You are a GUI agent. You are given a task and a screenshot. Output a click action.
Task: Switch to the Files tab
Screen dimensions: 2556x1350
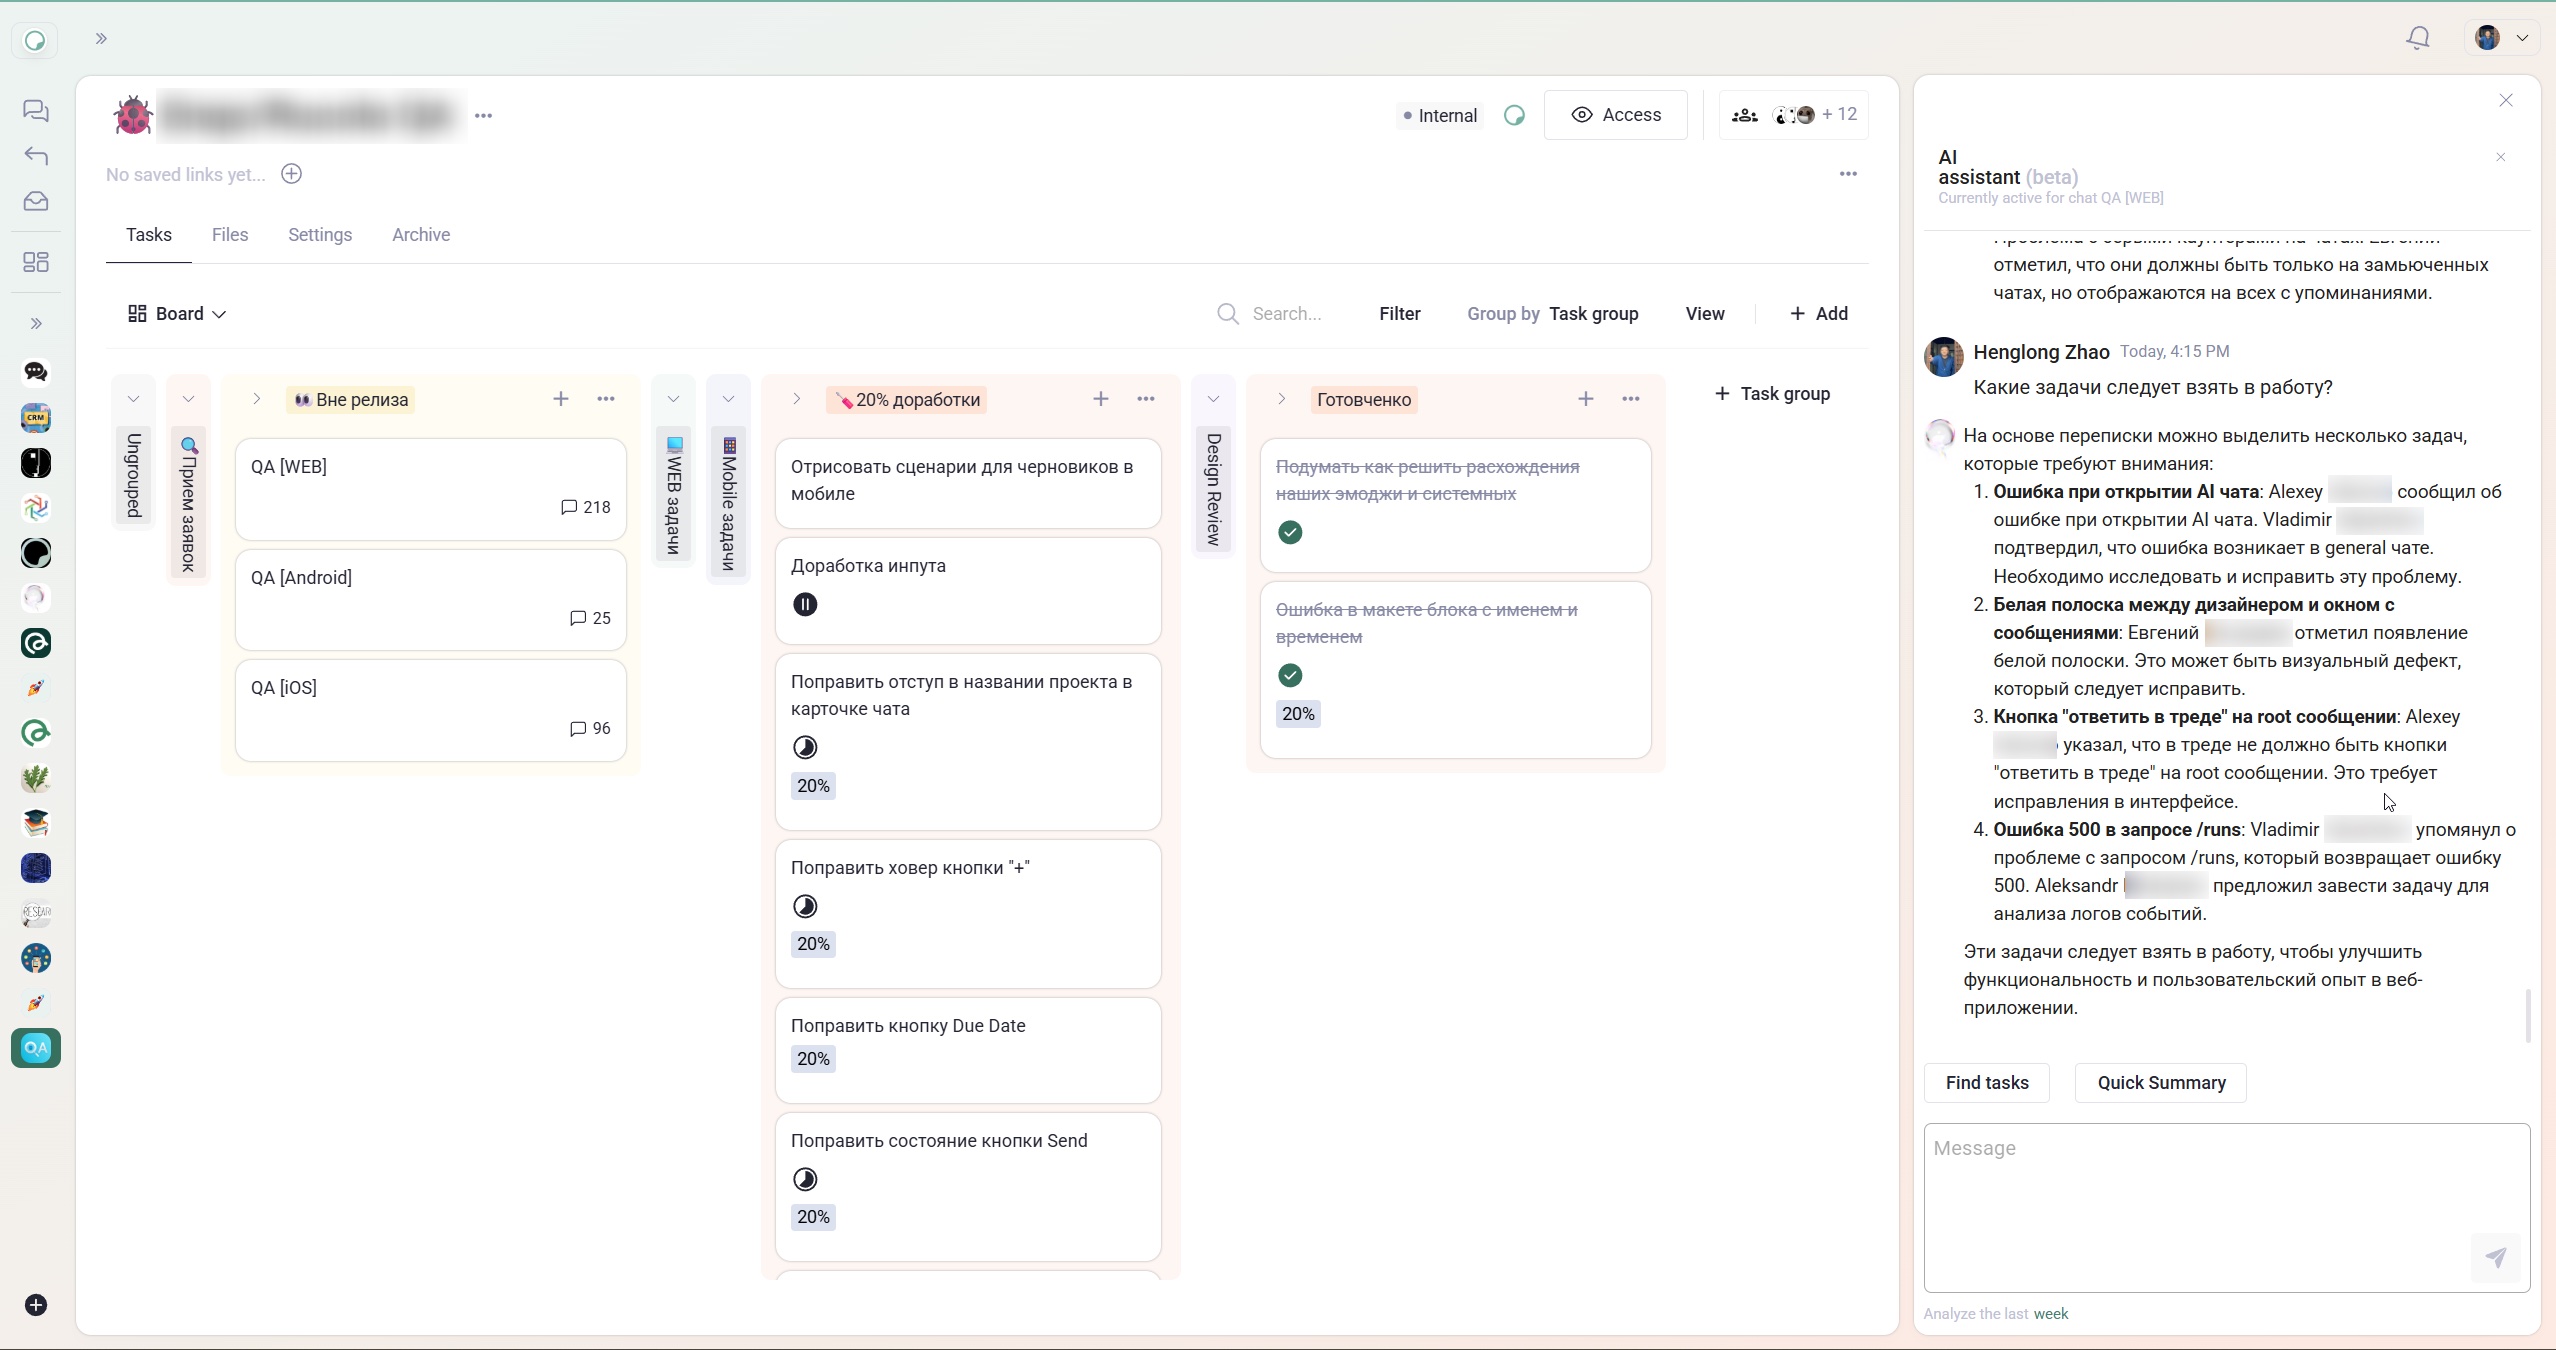click(229, 235)
